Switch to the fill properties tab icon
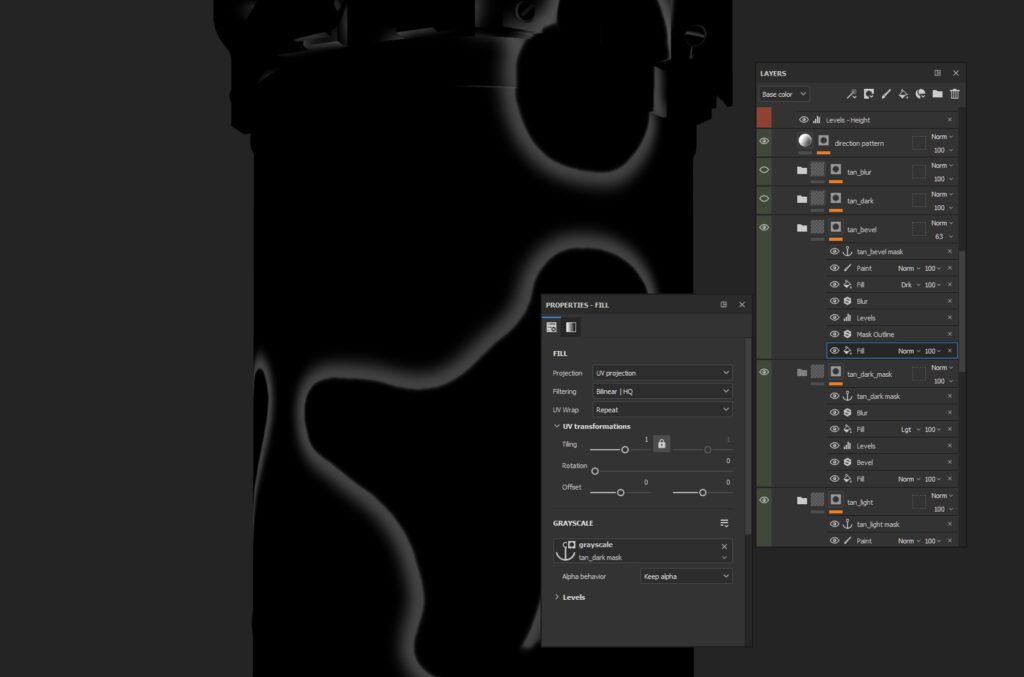 [x=552, y=327]
